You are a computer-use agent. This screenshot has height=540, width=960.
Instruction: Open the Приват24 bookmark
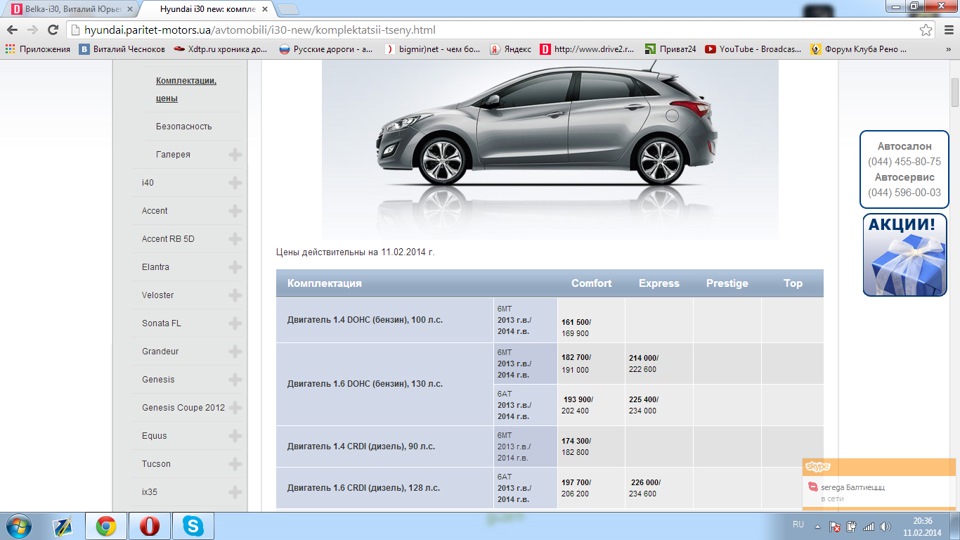pyautogui.click(x=670, y=49)
